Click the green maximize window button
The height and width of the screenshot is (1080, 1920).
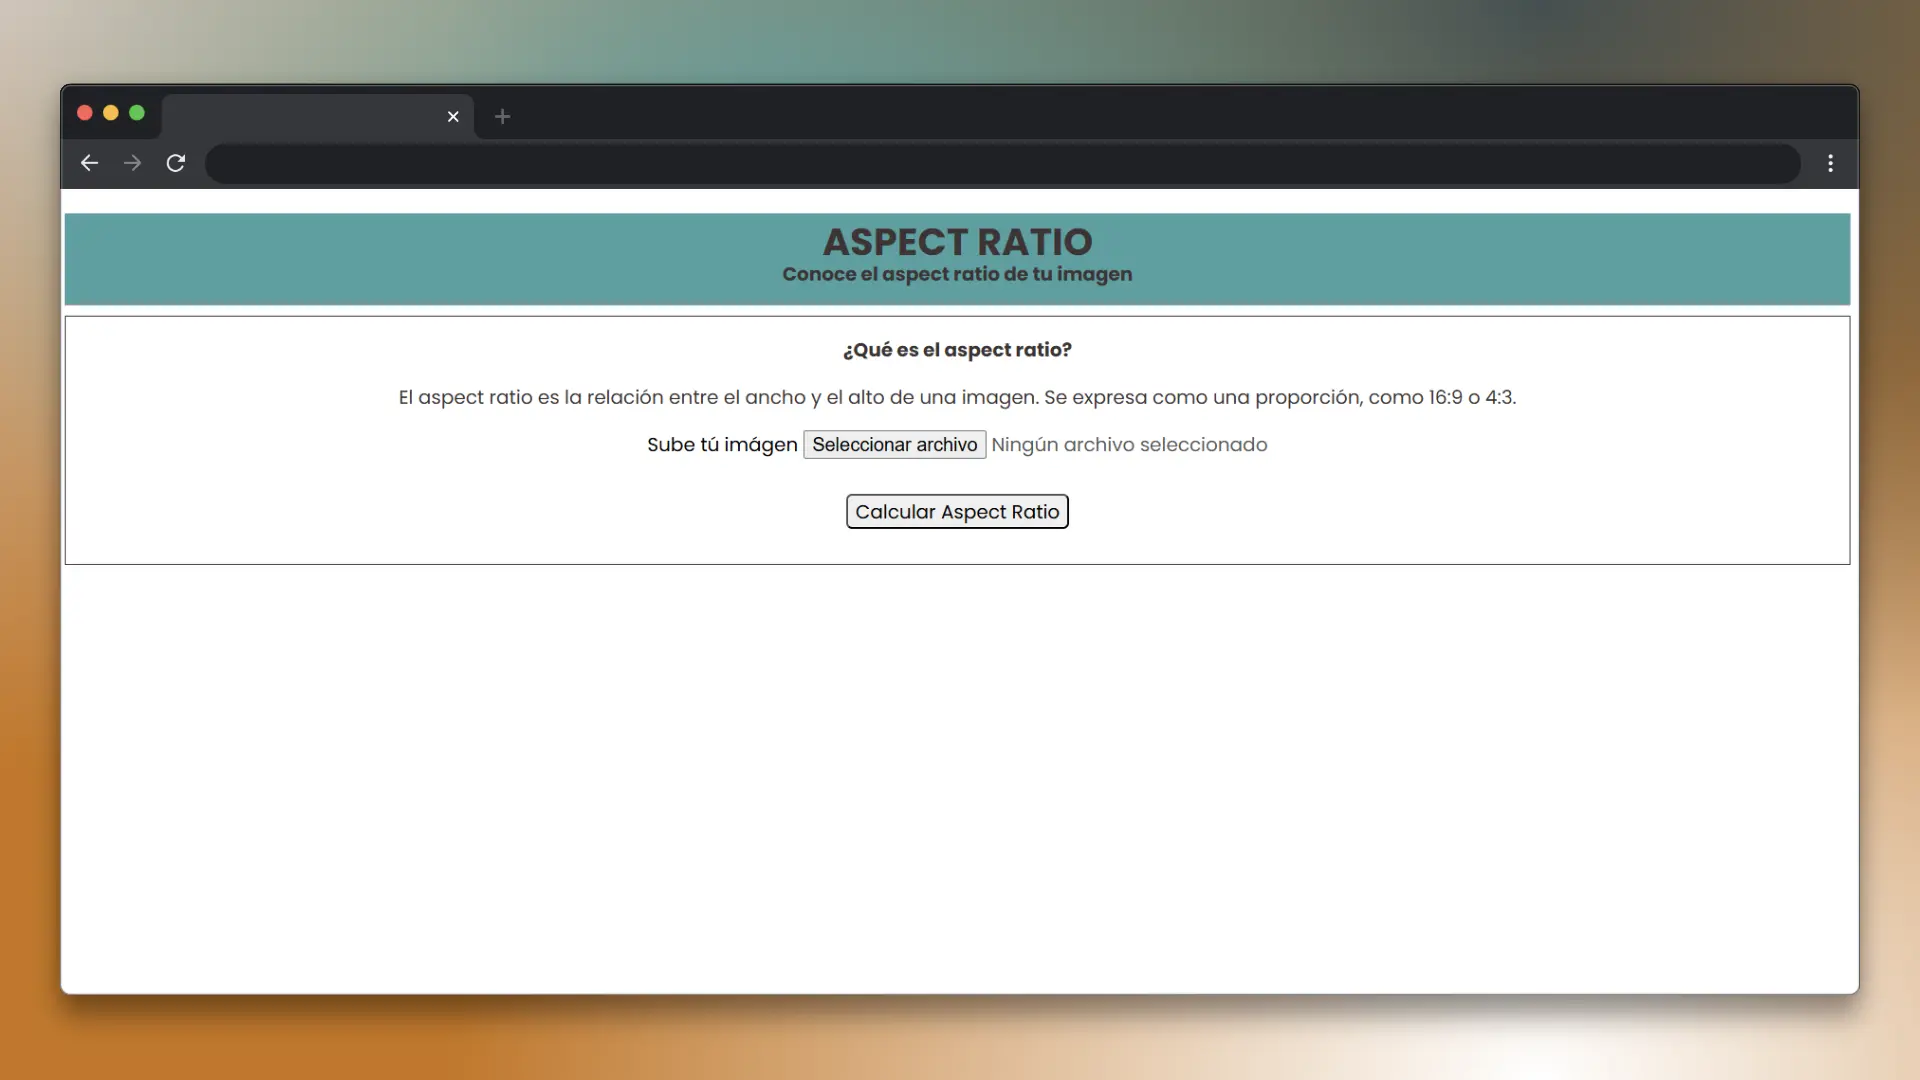pyautogui.click(x=137, y=113)
